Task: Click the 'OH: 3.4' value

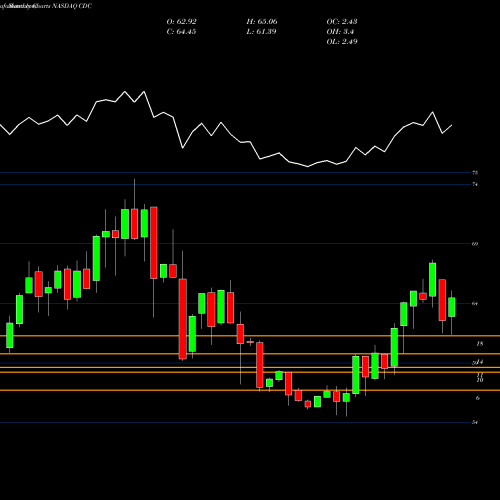Action: pyautogui.click(x=340, y=32)
